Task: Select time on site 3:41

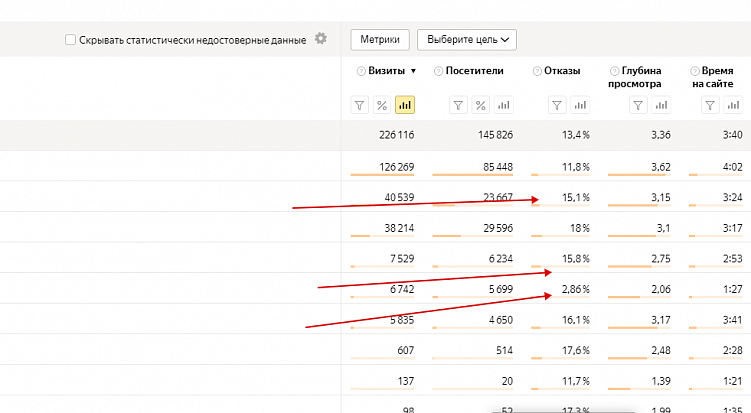Action: click(733, 320)
